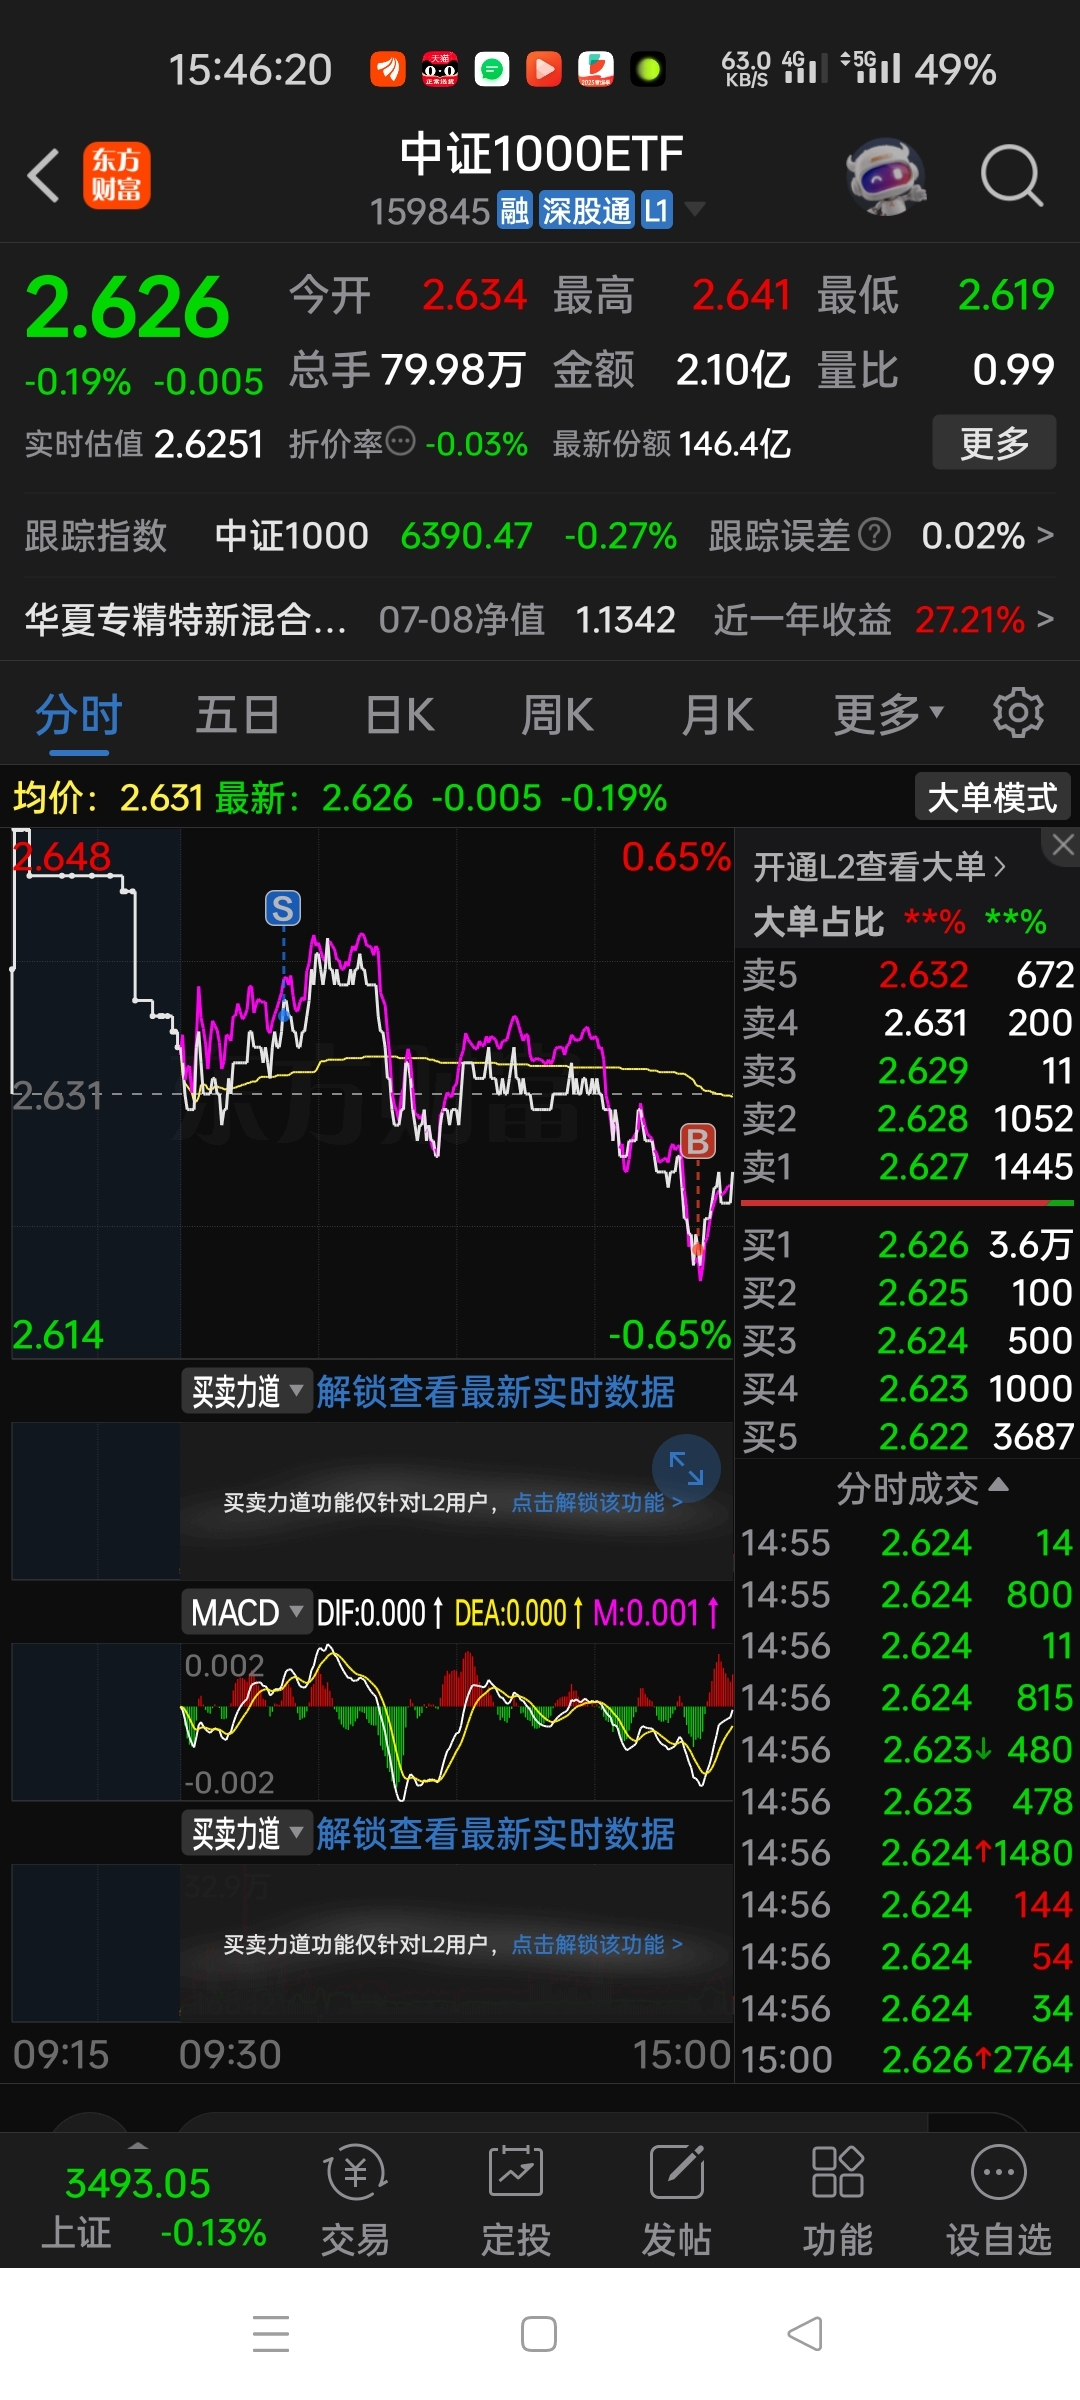Open the 交易 trade icon
1080x2400 pixels.
[x=355, y=2201]
